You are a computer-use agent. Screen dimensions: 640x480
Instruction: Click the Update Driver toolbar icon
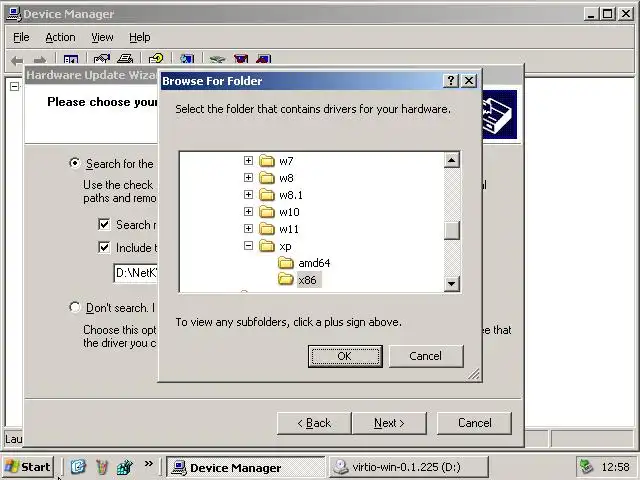pos(218,60)
